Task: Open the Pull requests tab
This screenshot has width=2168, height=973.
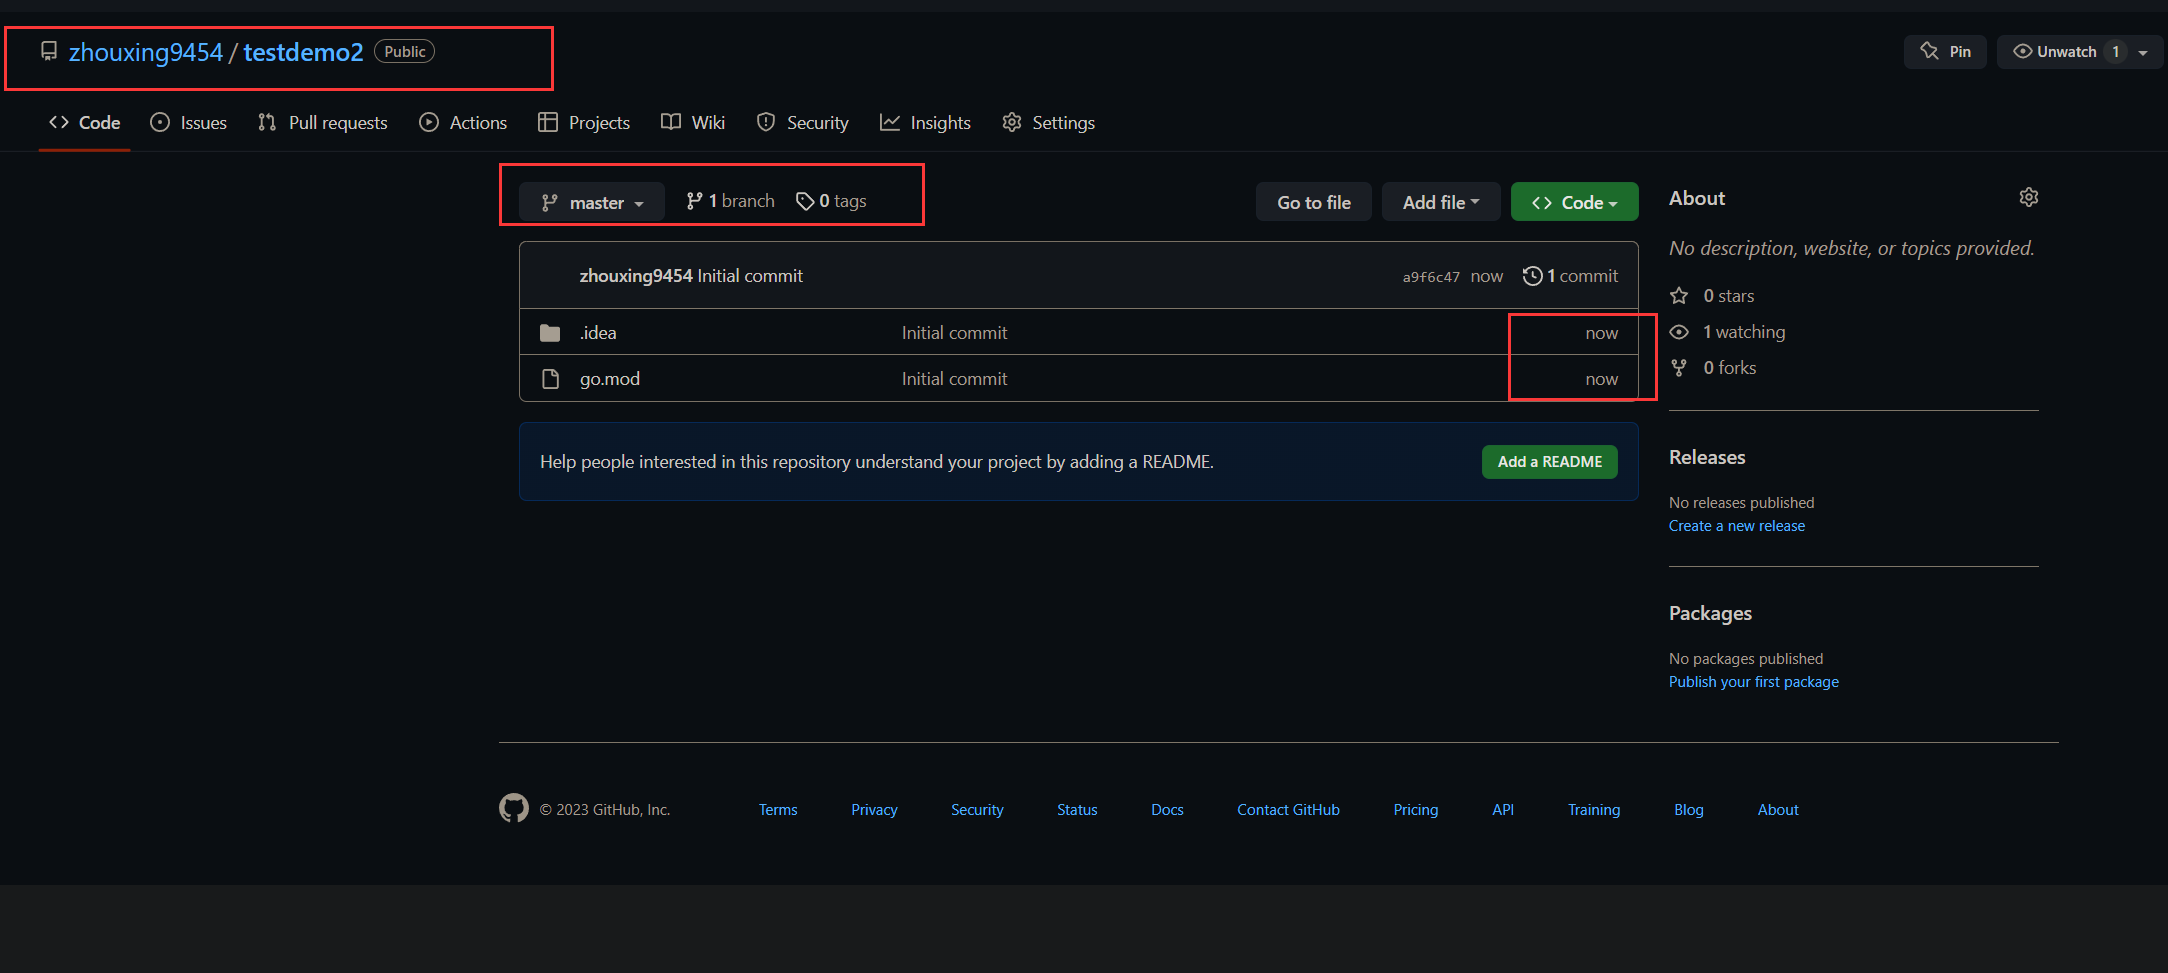Action: (x=323, y=123)
